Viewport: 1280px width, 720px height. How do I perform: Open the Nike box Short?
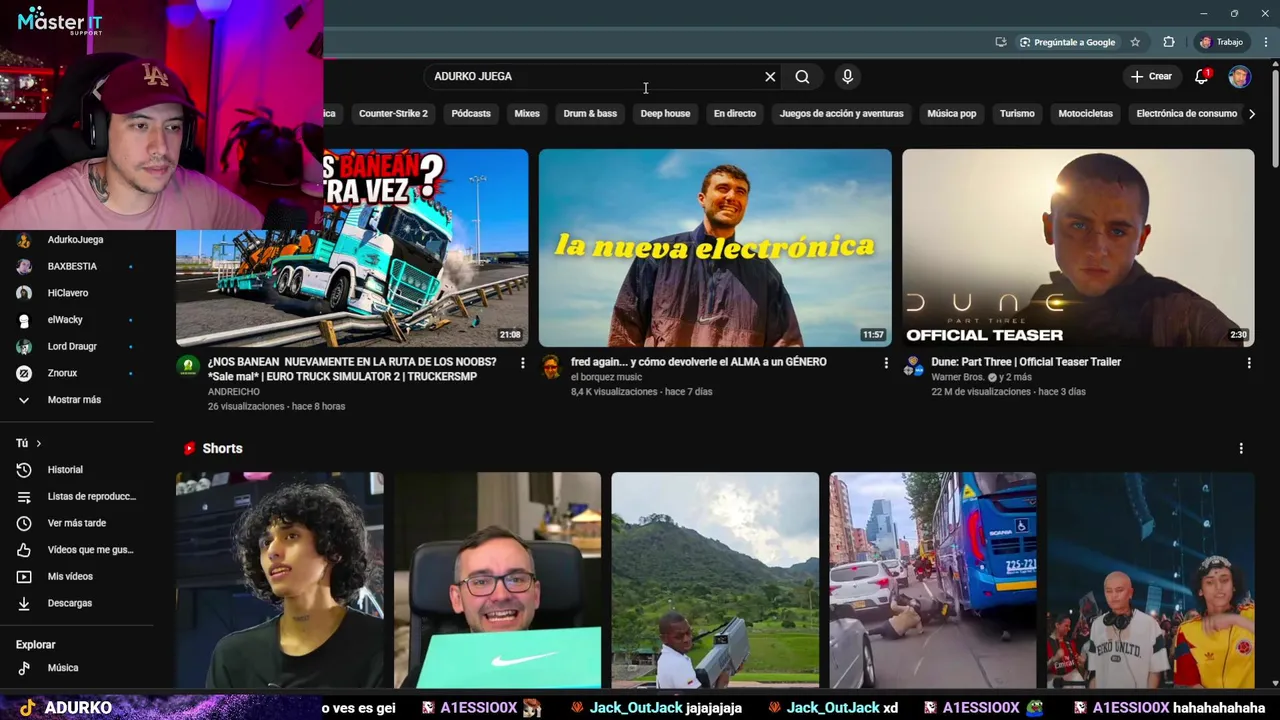(497, 581)
